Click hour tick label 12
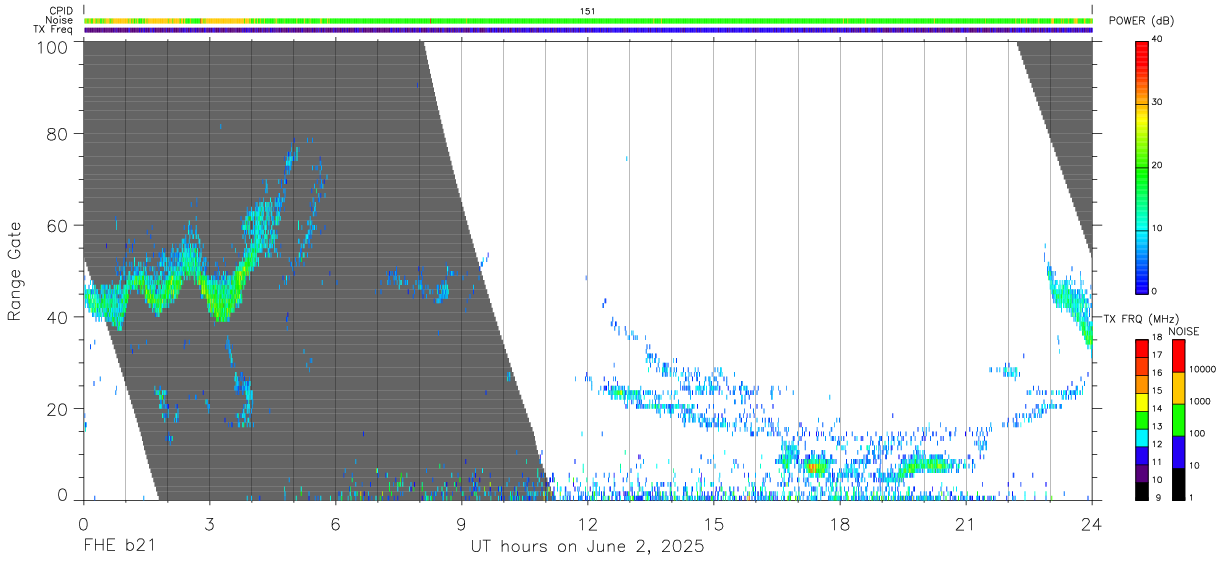The width and height of the screenshot is (1228, 567). click(588, 525)
